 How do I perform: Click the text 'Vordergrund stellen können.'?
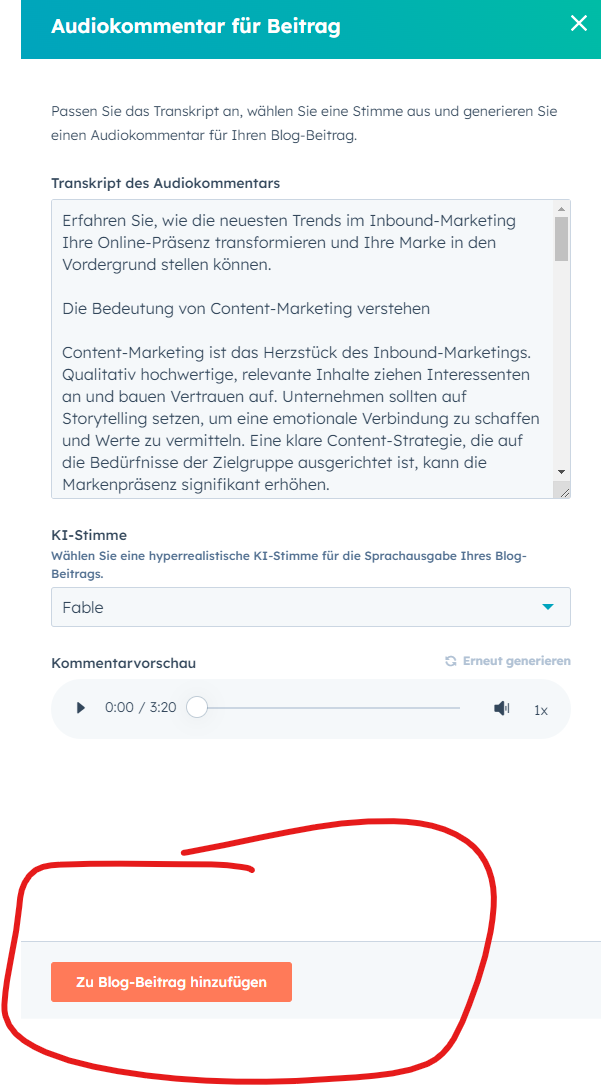pyautogui.click(x=167, y=264)
